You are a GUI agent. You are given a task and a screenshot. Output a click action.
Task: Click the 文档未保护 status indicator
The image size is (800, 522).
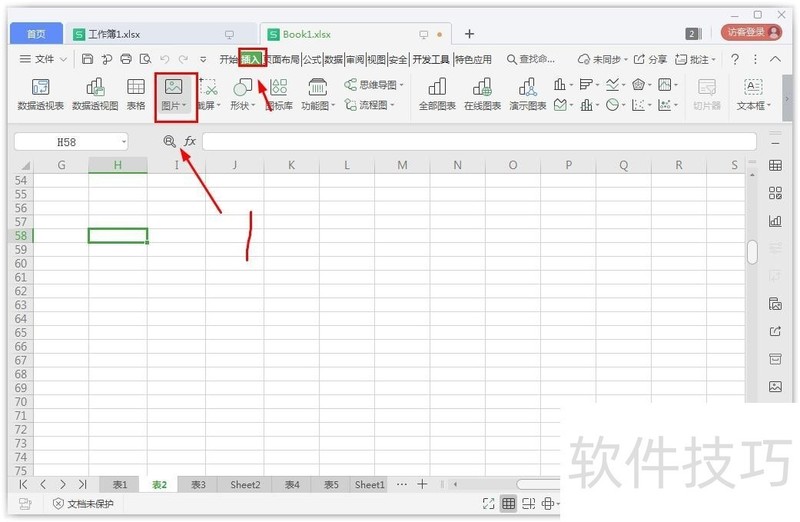pos(83,504)
